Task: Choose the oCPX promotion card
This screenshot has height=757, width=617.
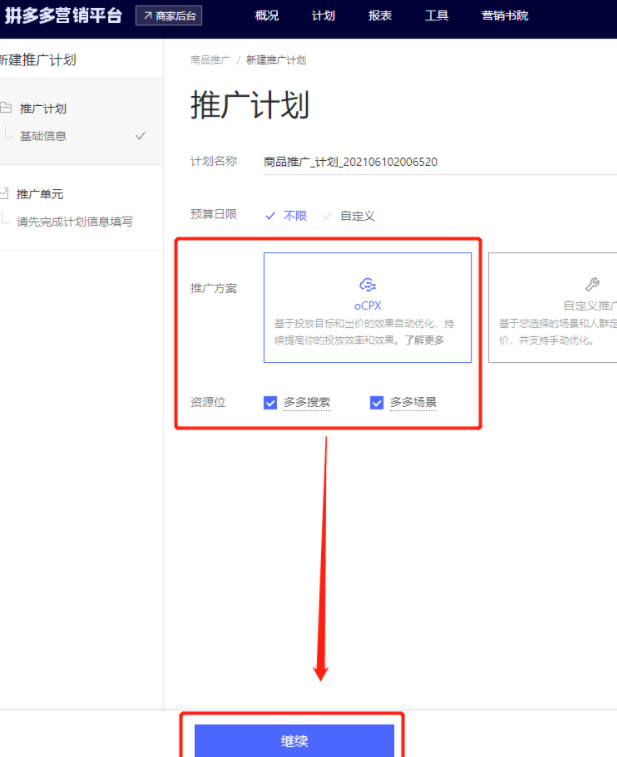Action: [x=367, y=308]
